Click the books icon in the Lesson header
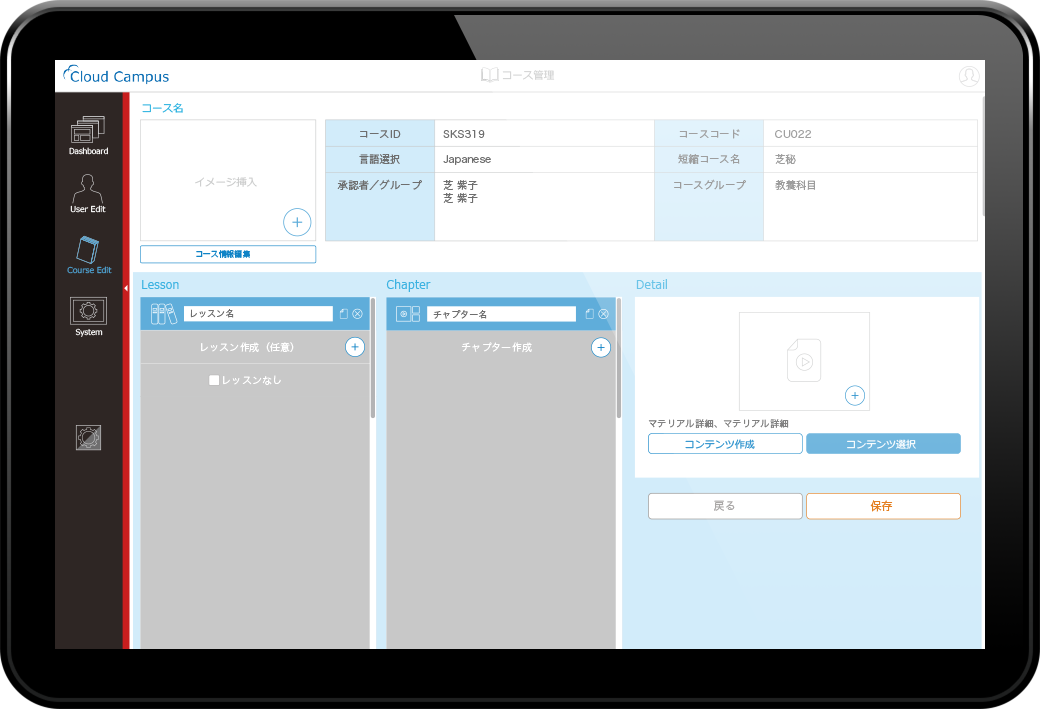 [x=163, y=313]
